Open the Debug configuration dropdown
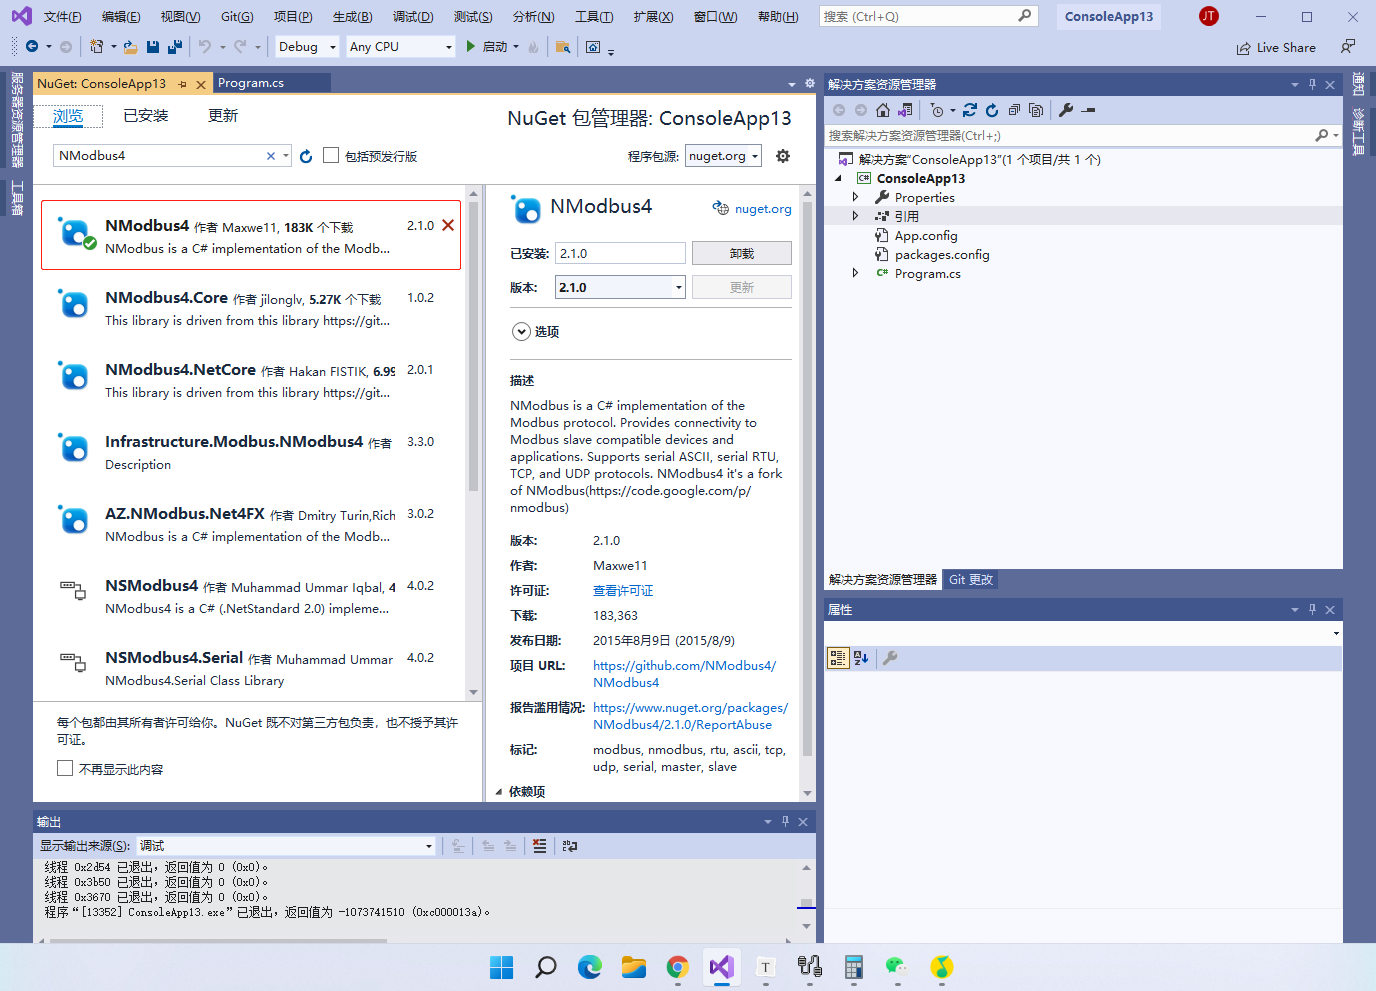 coord(306,47)
